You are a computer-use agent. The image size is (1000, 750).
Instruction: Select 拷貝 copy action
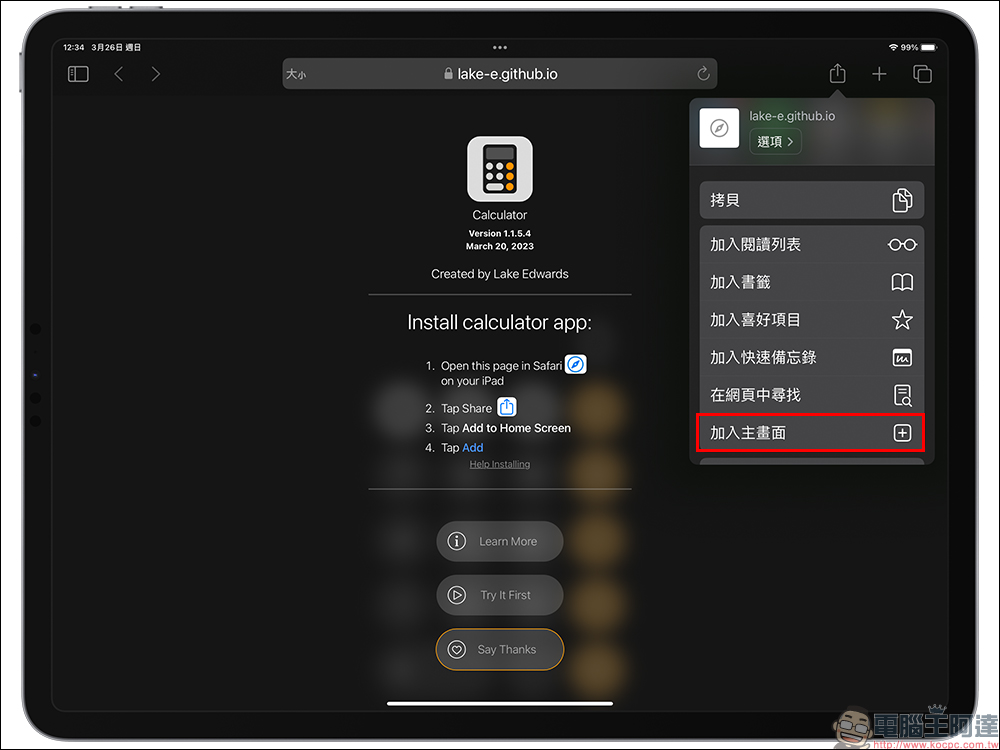click(x=812, y=200)
